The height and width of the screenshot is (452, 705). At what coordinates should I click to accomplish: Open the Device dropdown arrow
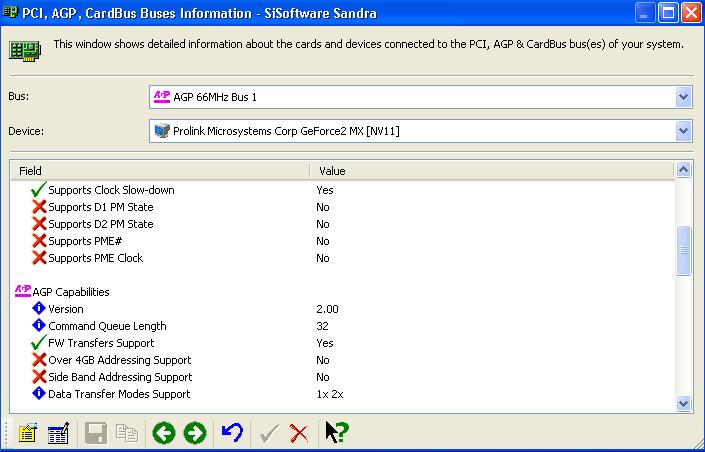[x=683, y=131]
